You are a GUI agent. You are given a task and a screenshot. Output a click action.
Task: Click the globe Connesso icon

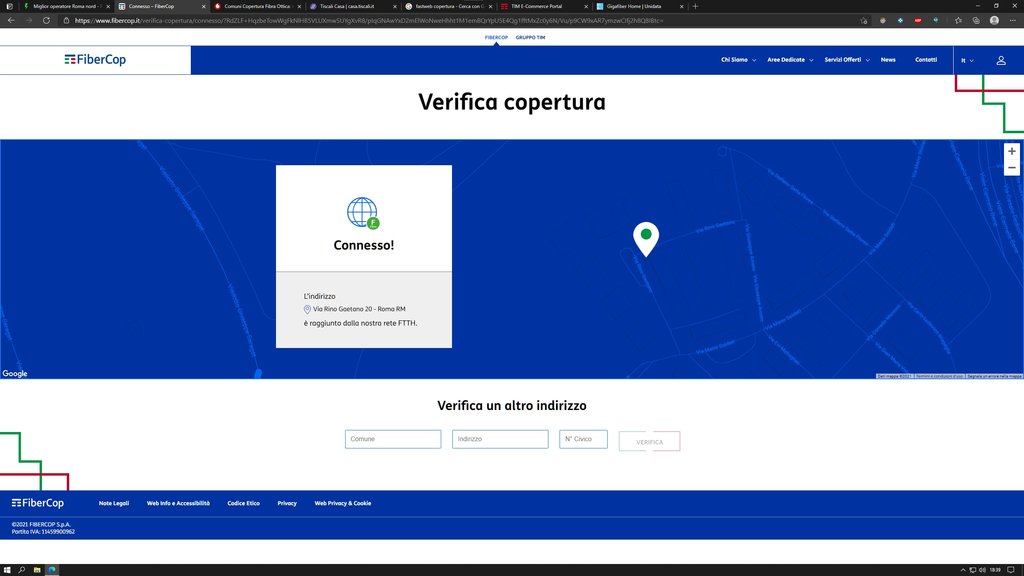pyautogui.click(x=363, y=213)
